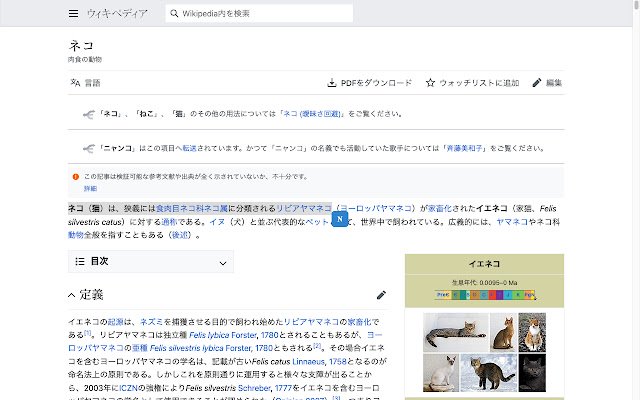Open the ICZN link

coord(129,388)
